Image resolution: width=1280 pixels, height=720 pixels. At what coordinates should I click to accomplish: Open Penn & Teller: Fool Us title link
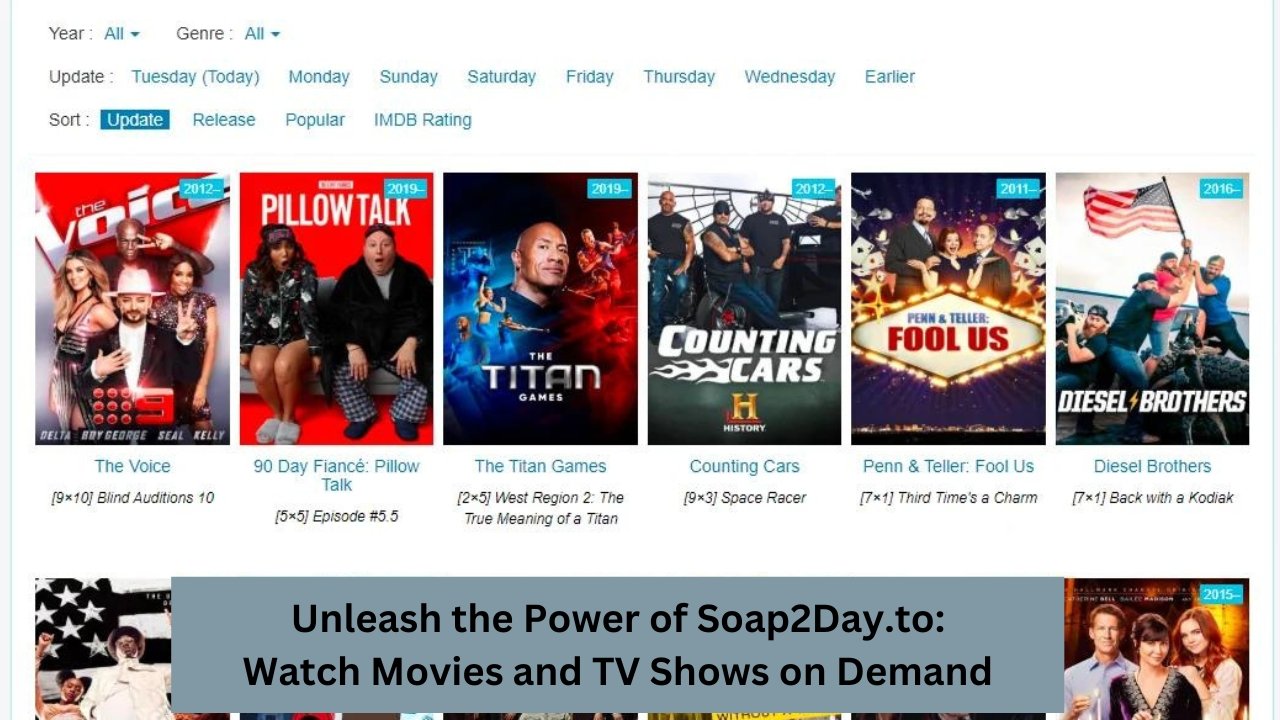948,466
